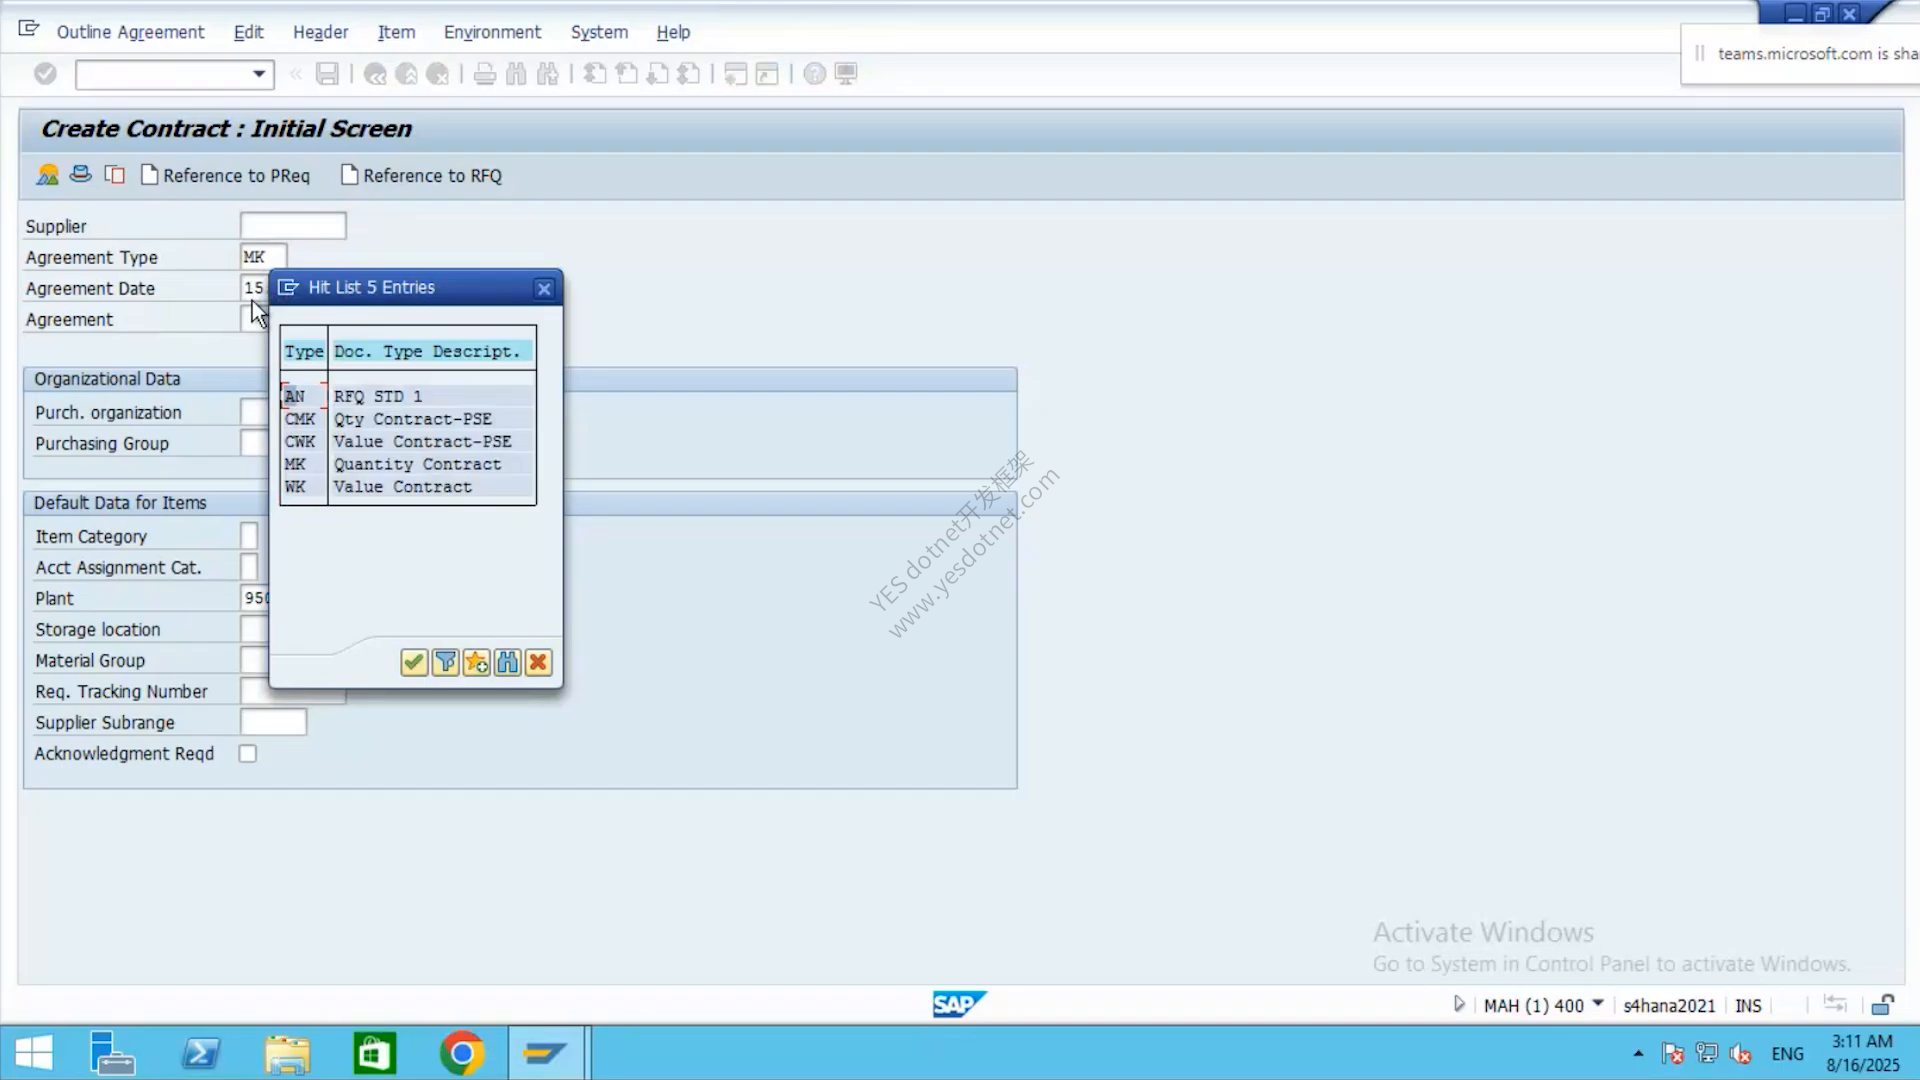Image resolution: width=1920 pixels, height=1080 pixels.
Task: Expand the MAH (1) 400 system dropdown
Action: coord(1598,1004)
